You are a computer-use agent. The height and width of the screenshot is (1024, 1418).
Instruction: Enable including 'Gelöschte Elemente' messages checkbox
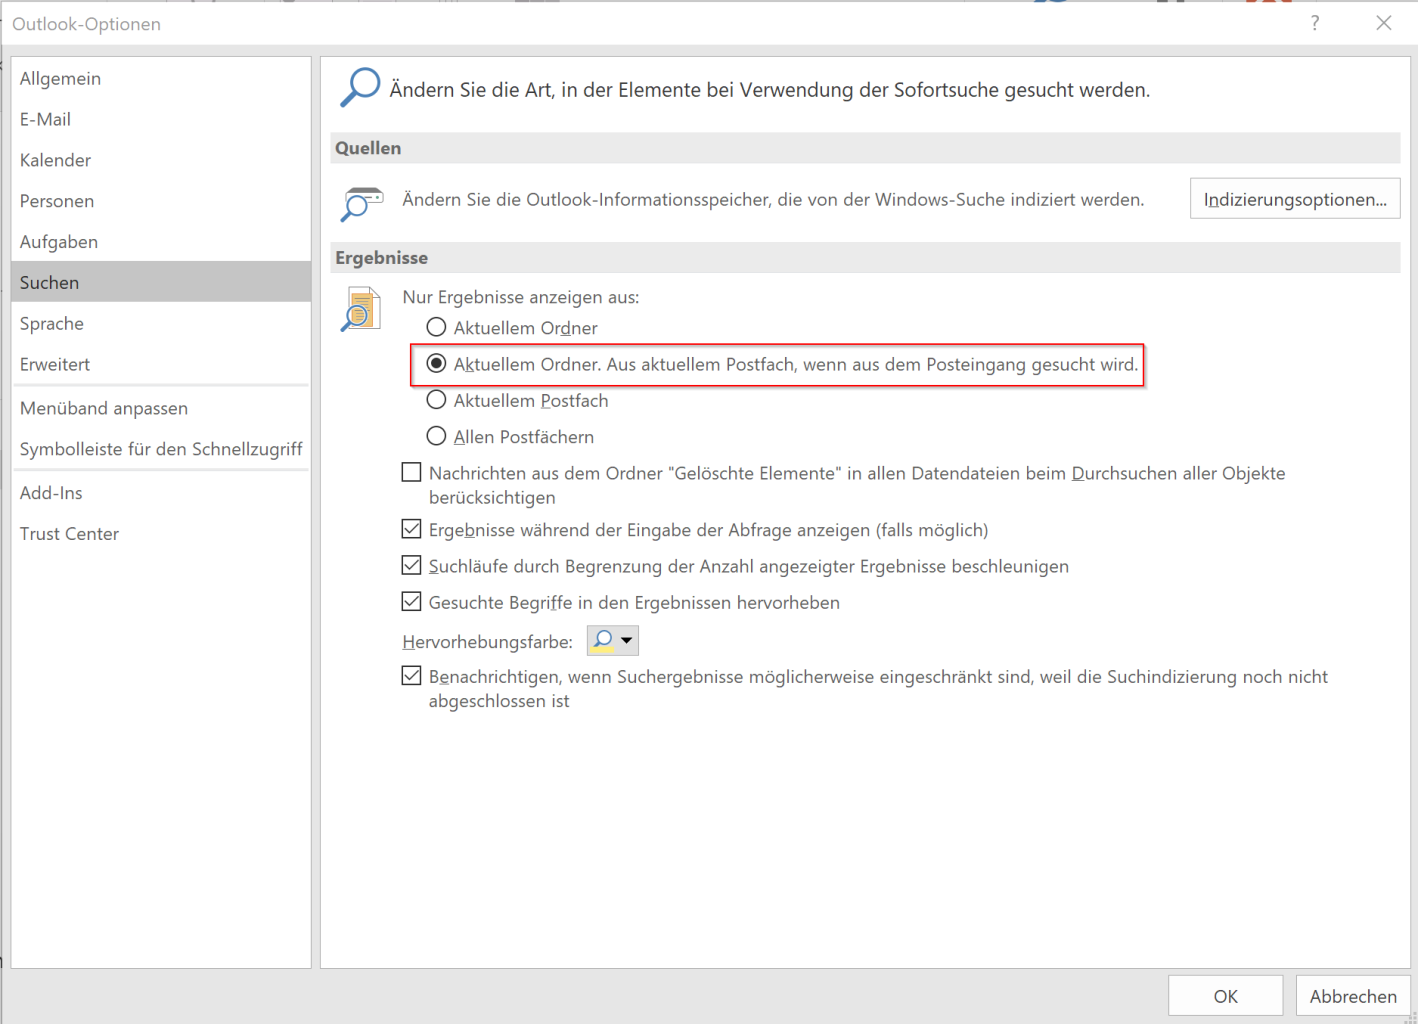pyautogui.click(x=411, y=472)
